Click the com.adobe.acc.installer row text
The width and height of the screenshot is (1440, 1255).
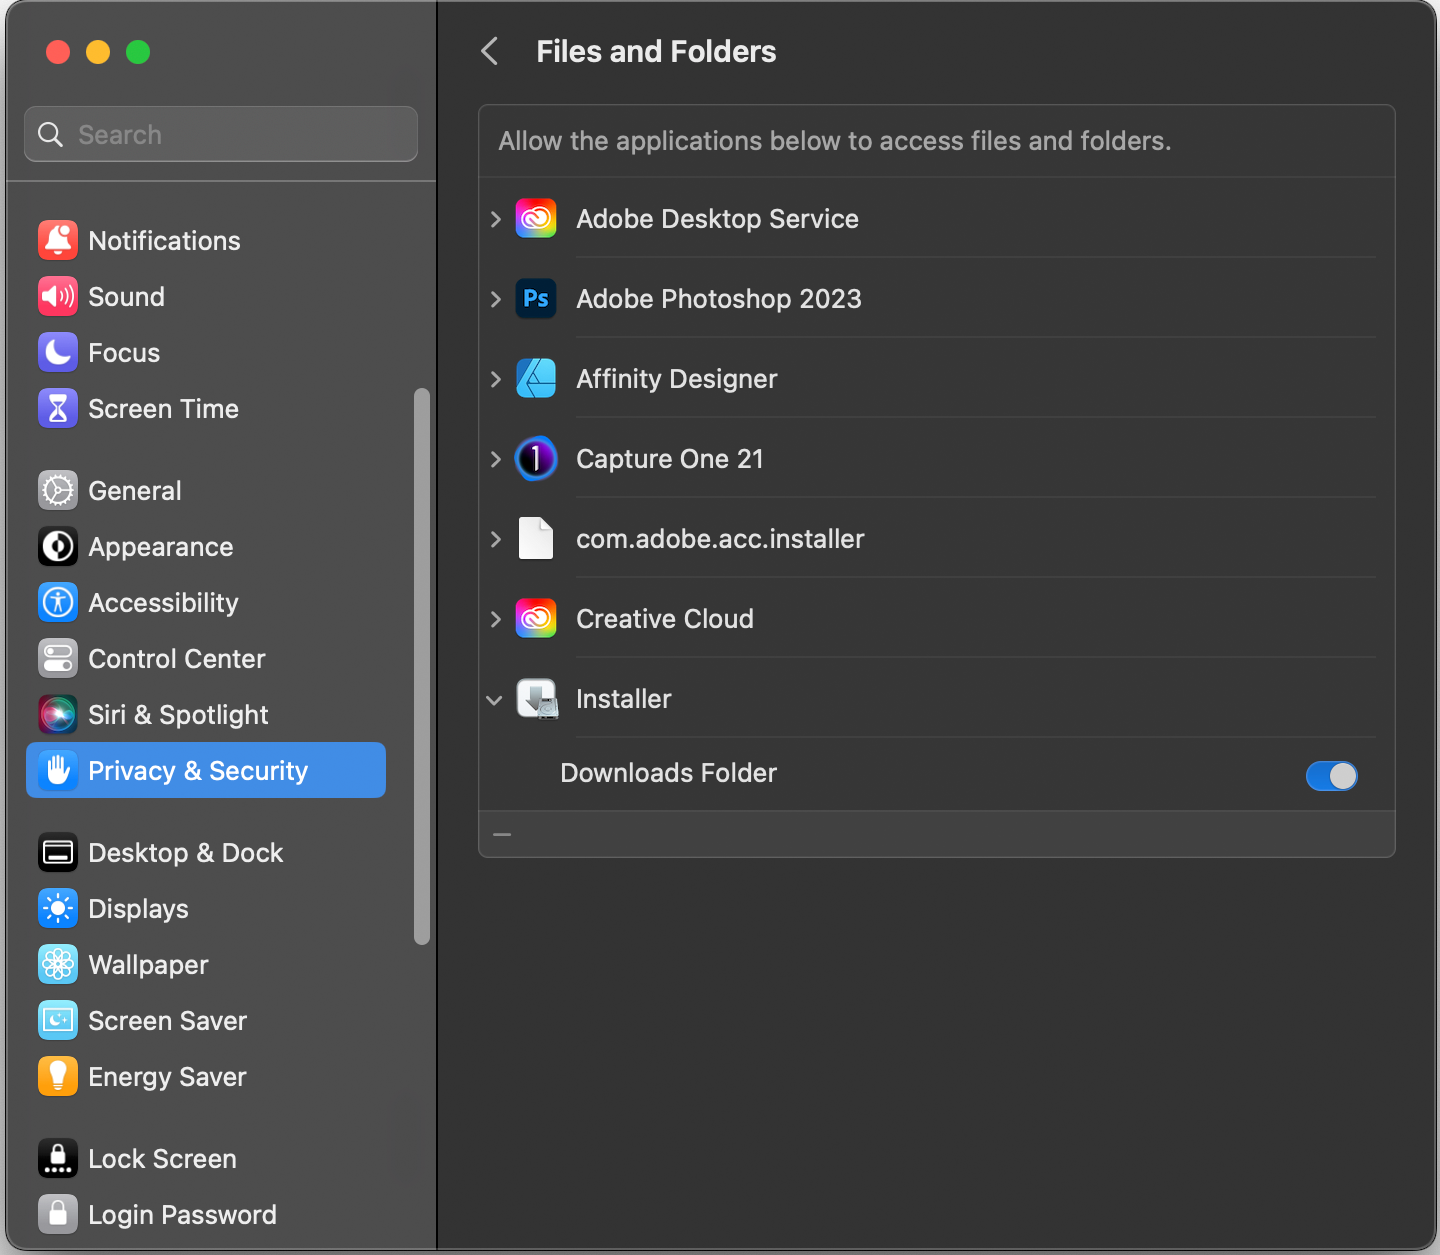pos(720,539)
